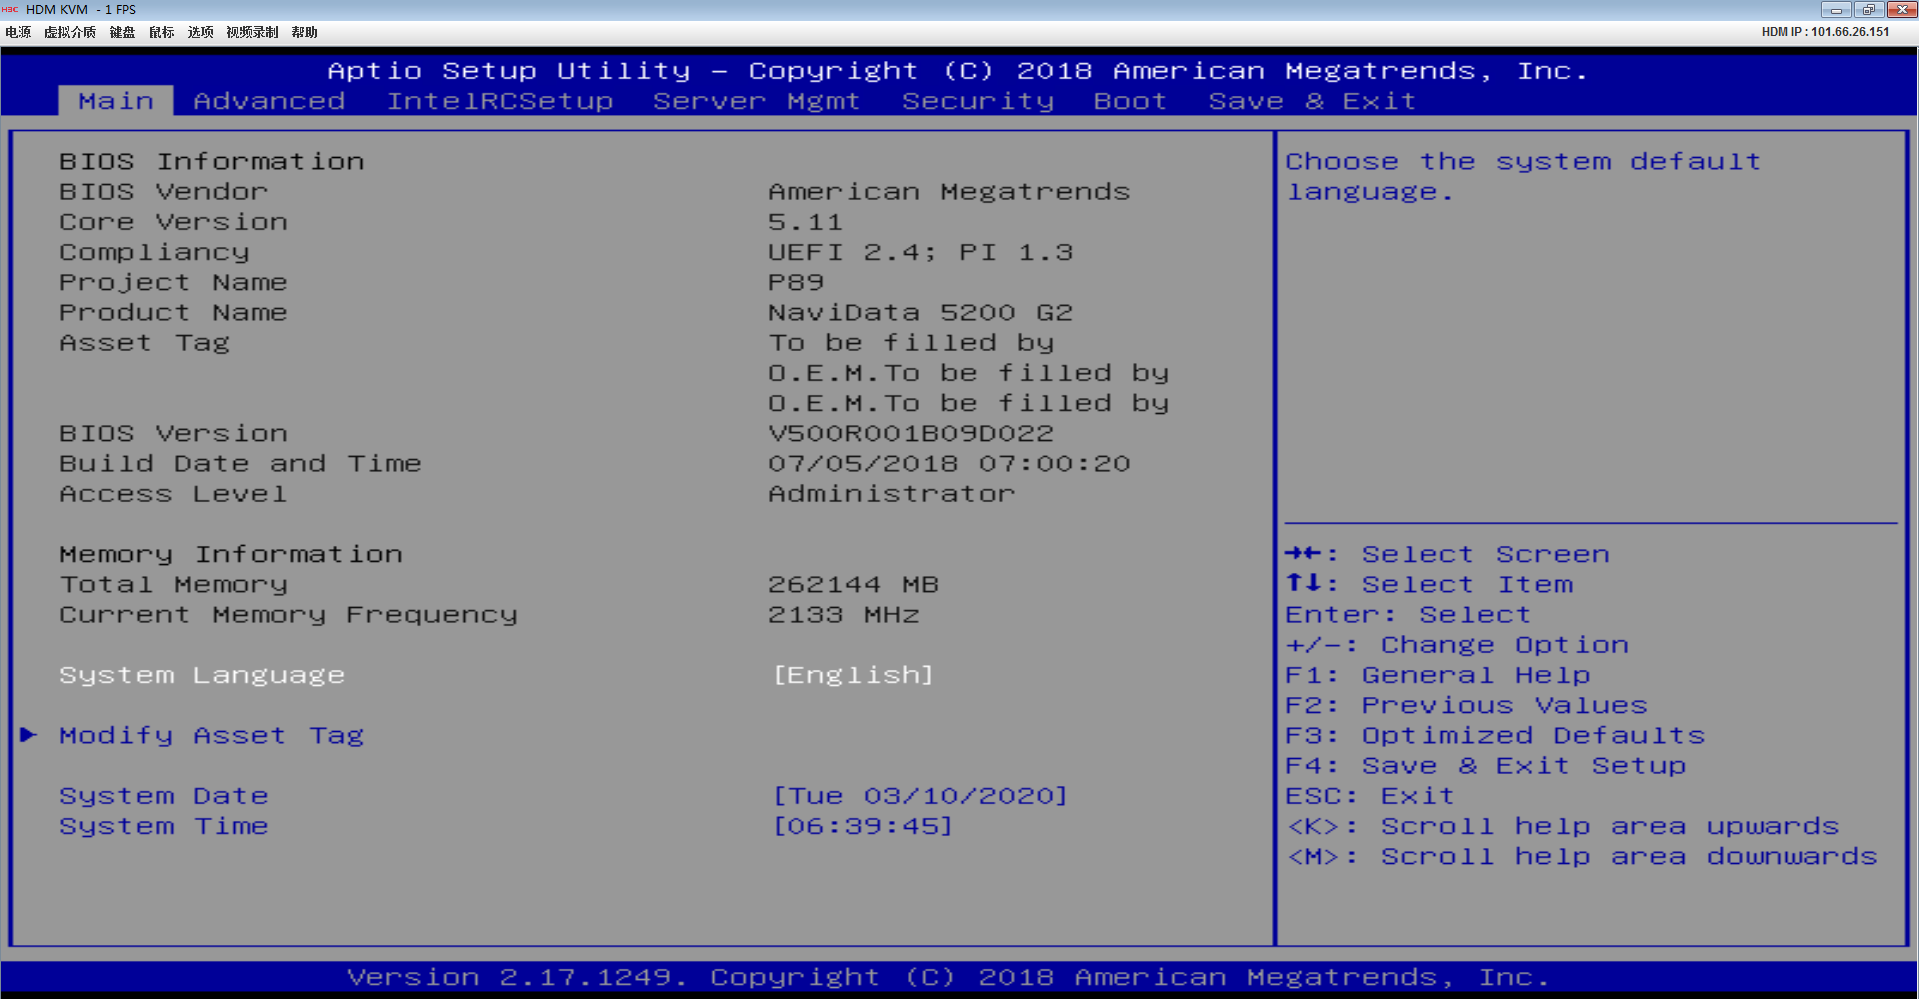
Task: Click the <M> scroll help downwards hint
Action: (1581, 856)
